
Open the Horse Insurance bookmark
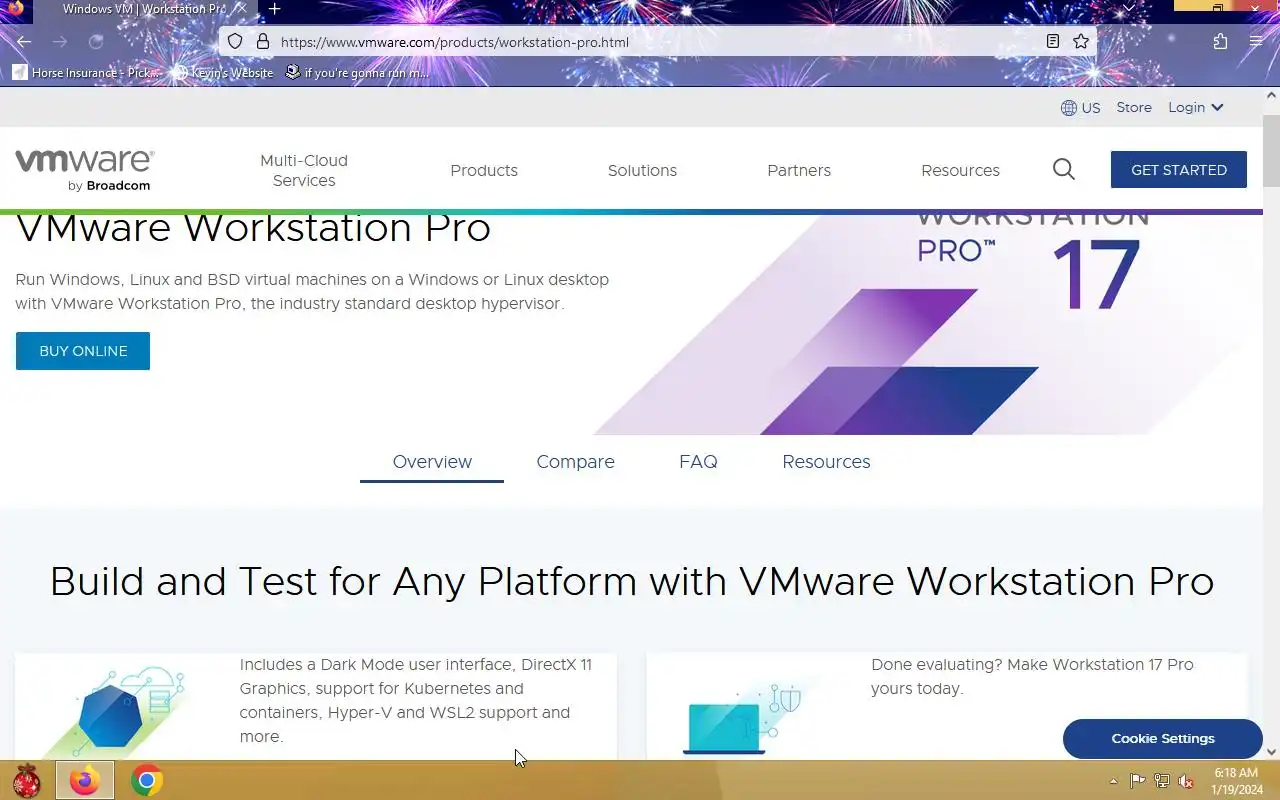click(x=87, y=72)
